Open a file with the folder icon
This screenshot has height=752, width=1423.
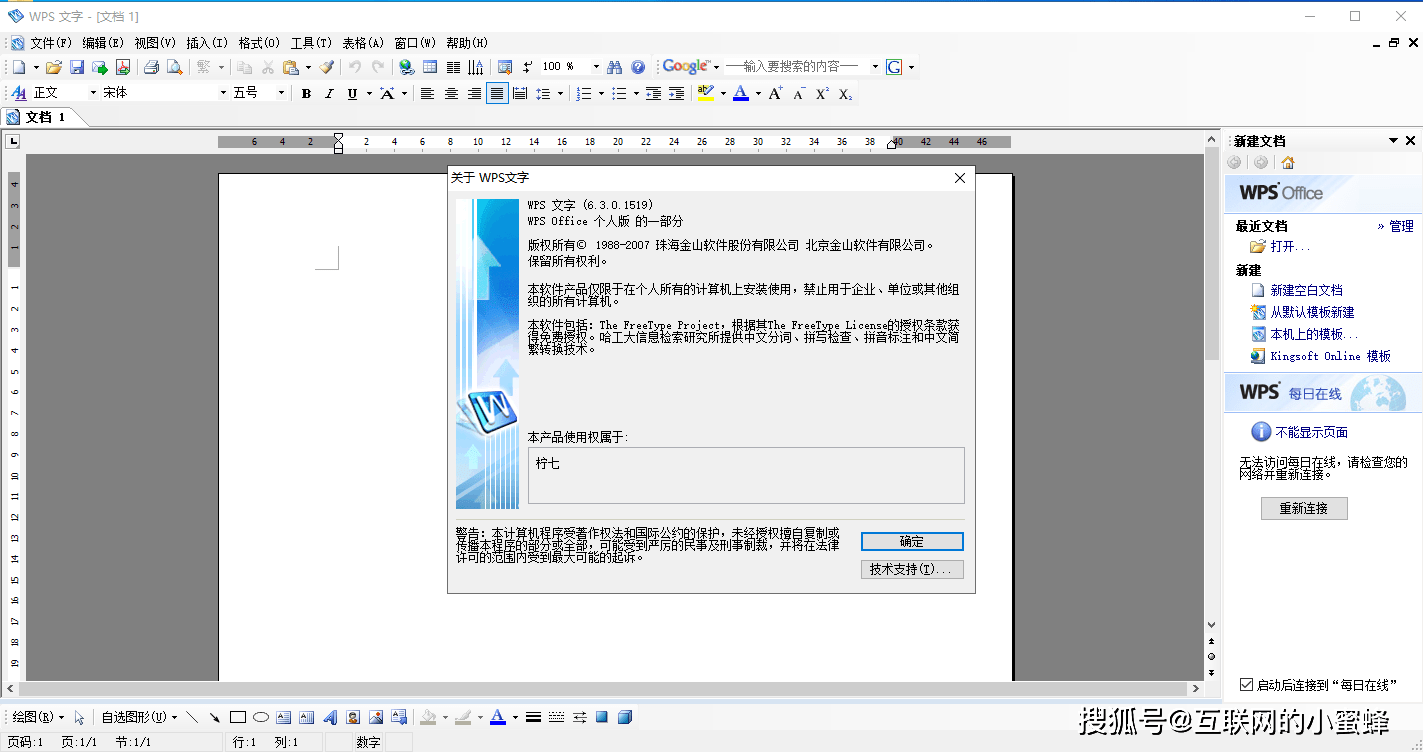click(54, 67)
